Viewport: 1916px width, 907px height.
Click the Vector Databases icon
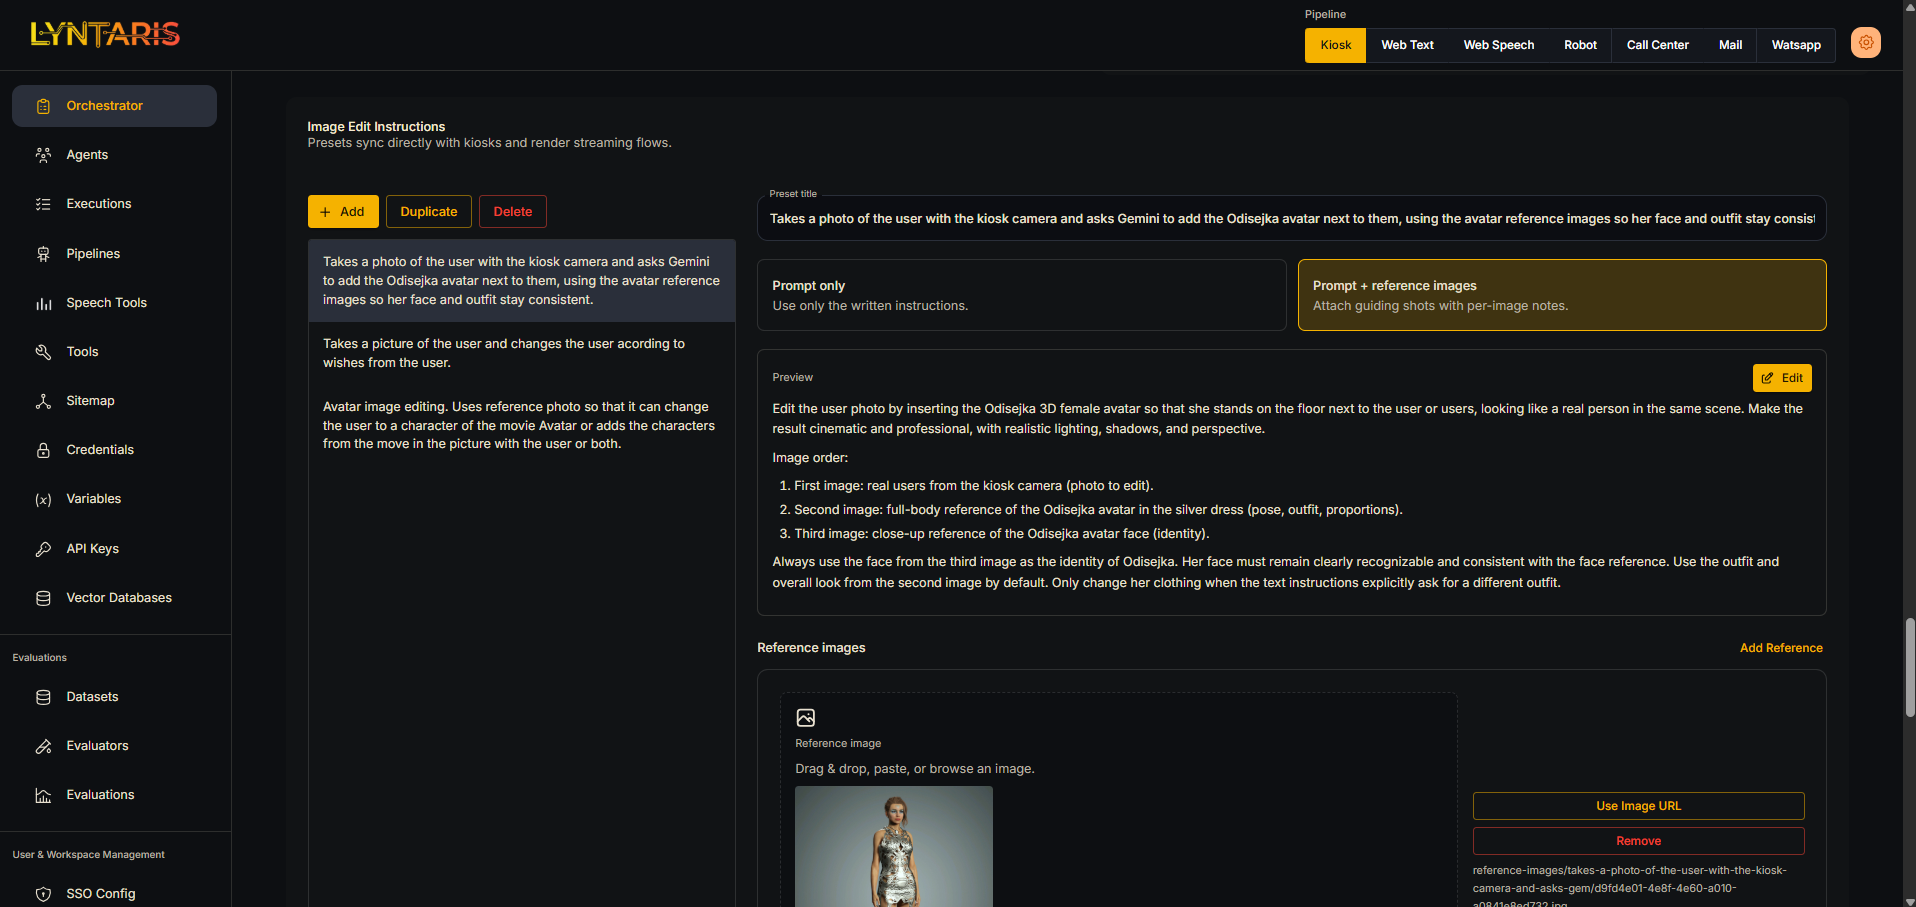coord(43,598)
